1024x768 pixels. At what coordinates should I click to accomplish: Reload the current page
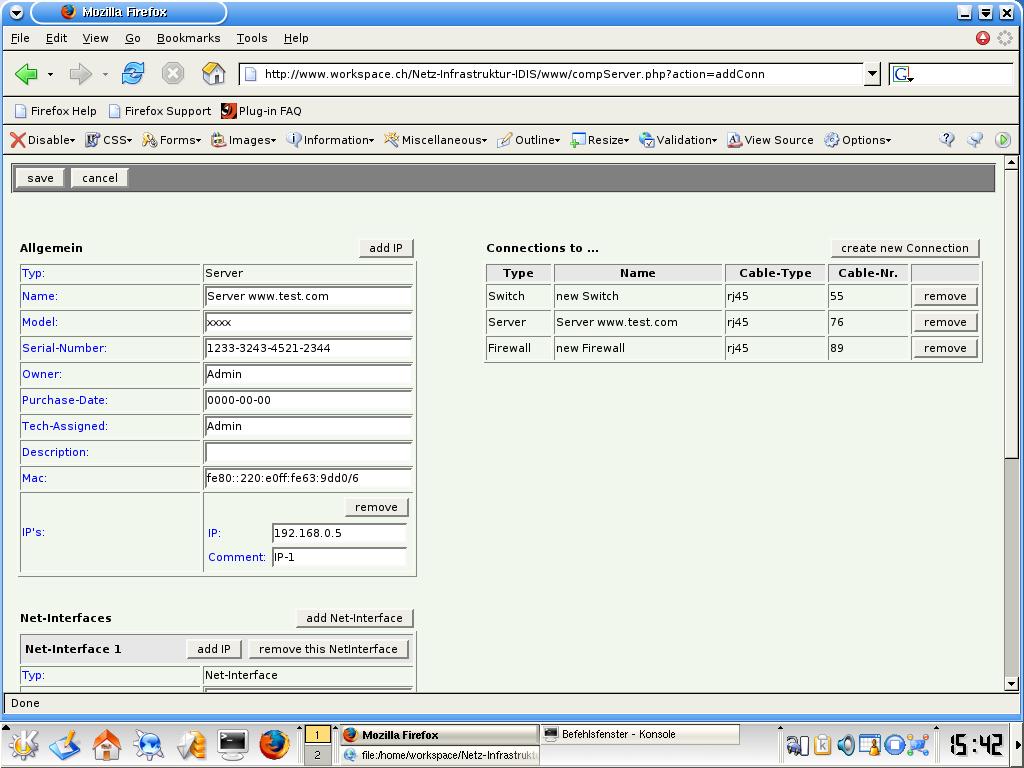tap(133, 73)
